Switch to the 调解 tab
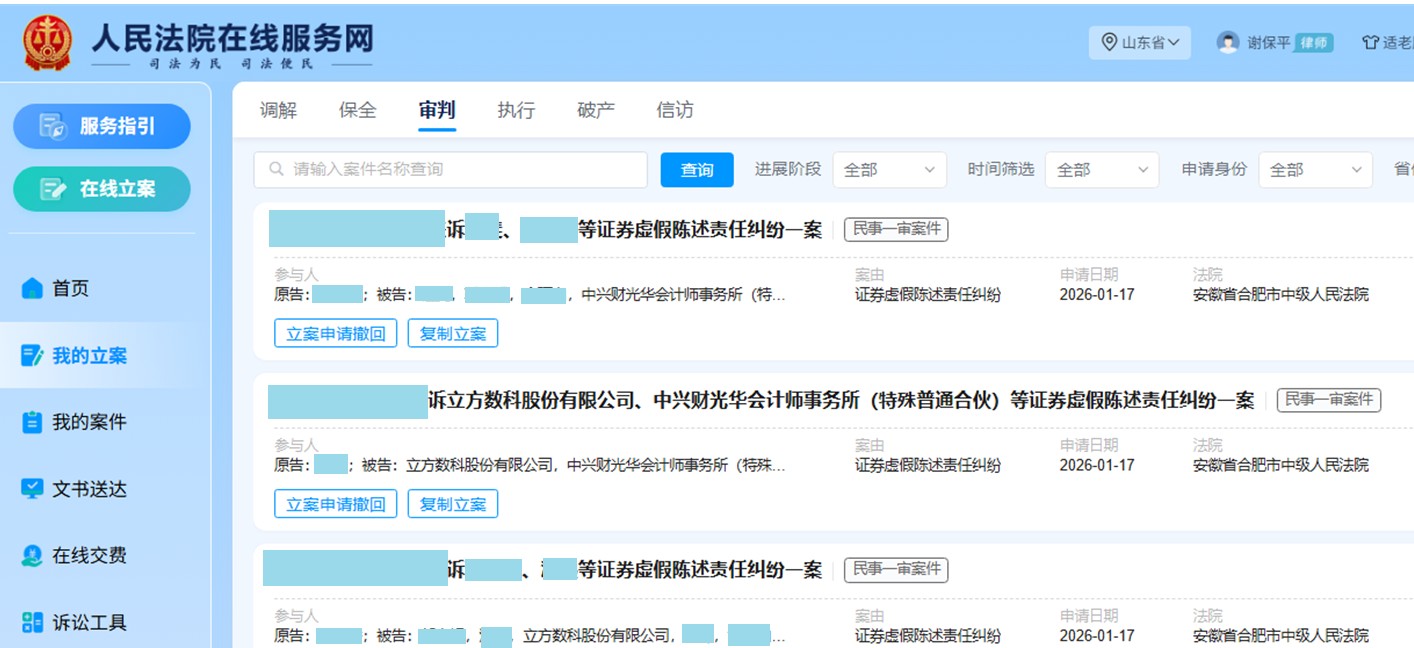Image resolution: width=1414 pixels, height=648 pixels. 278,110
